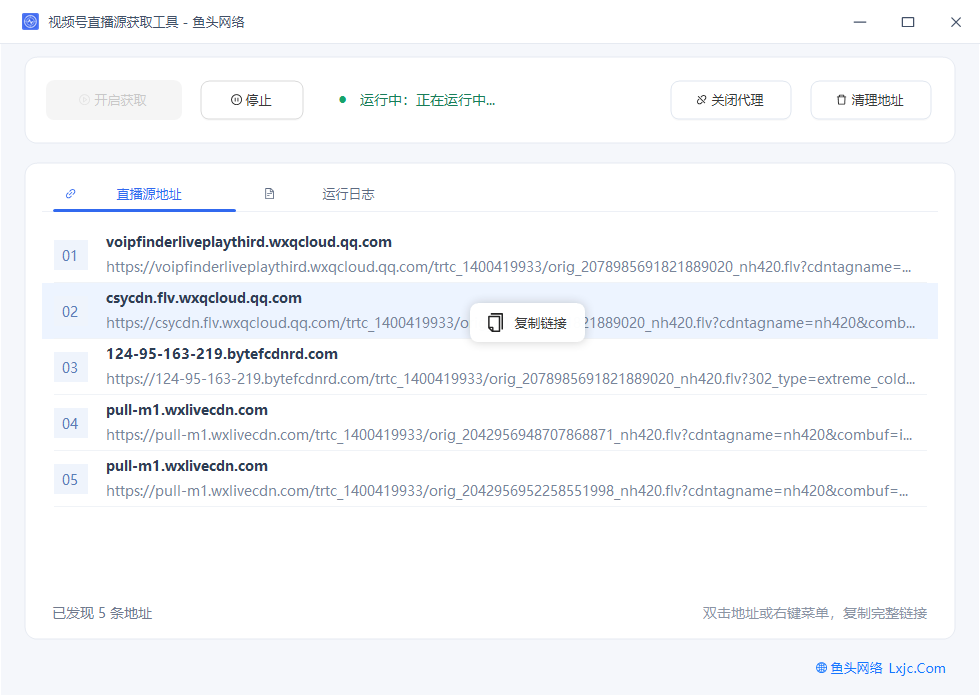Click the link icon beside 直播源地址 tab
Viewport: 980px width, 696px height.
pyautogui.click(x=71, y=194)
